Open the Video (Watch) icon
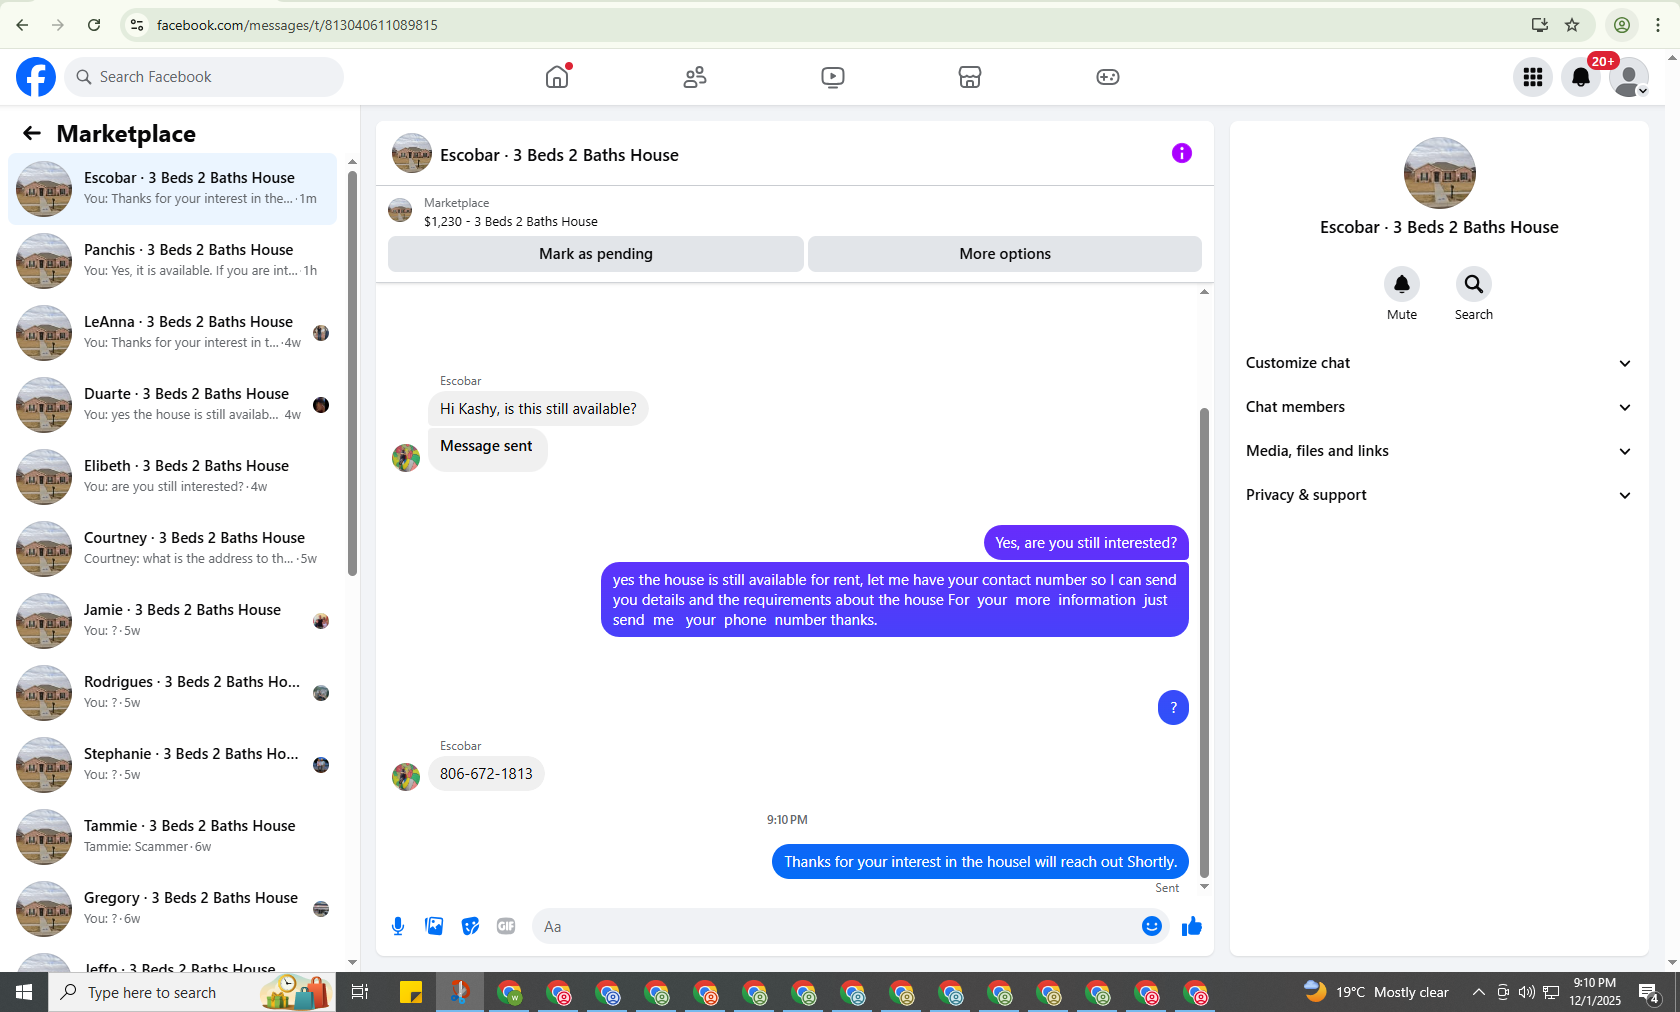The width and height of the screenshot is (1680, 1012). (833, 77)
